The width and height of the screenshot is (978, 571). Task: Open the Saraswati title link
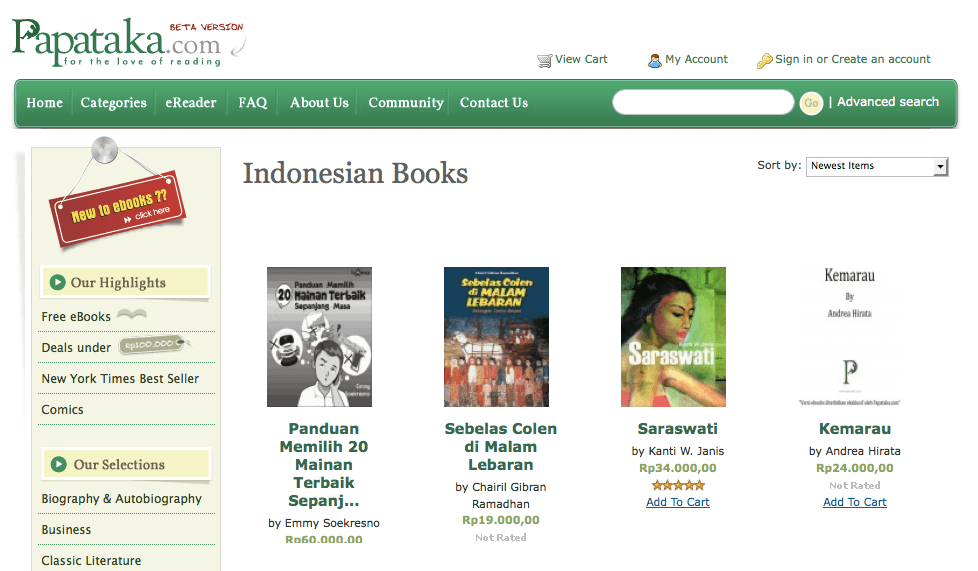[677, 429]
